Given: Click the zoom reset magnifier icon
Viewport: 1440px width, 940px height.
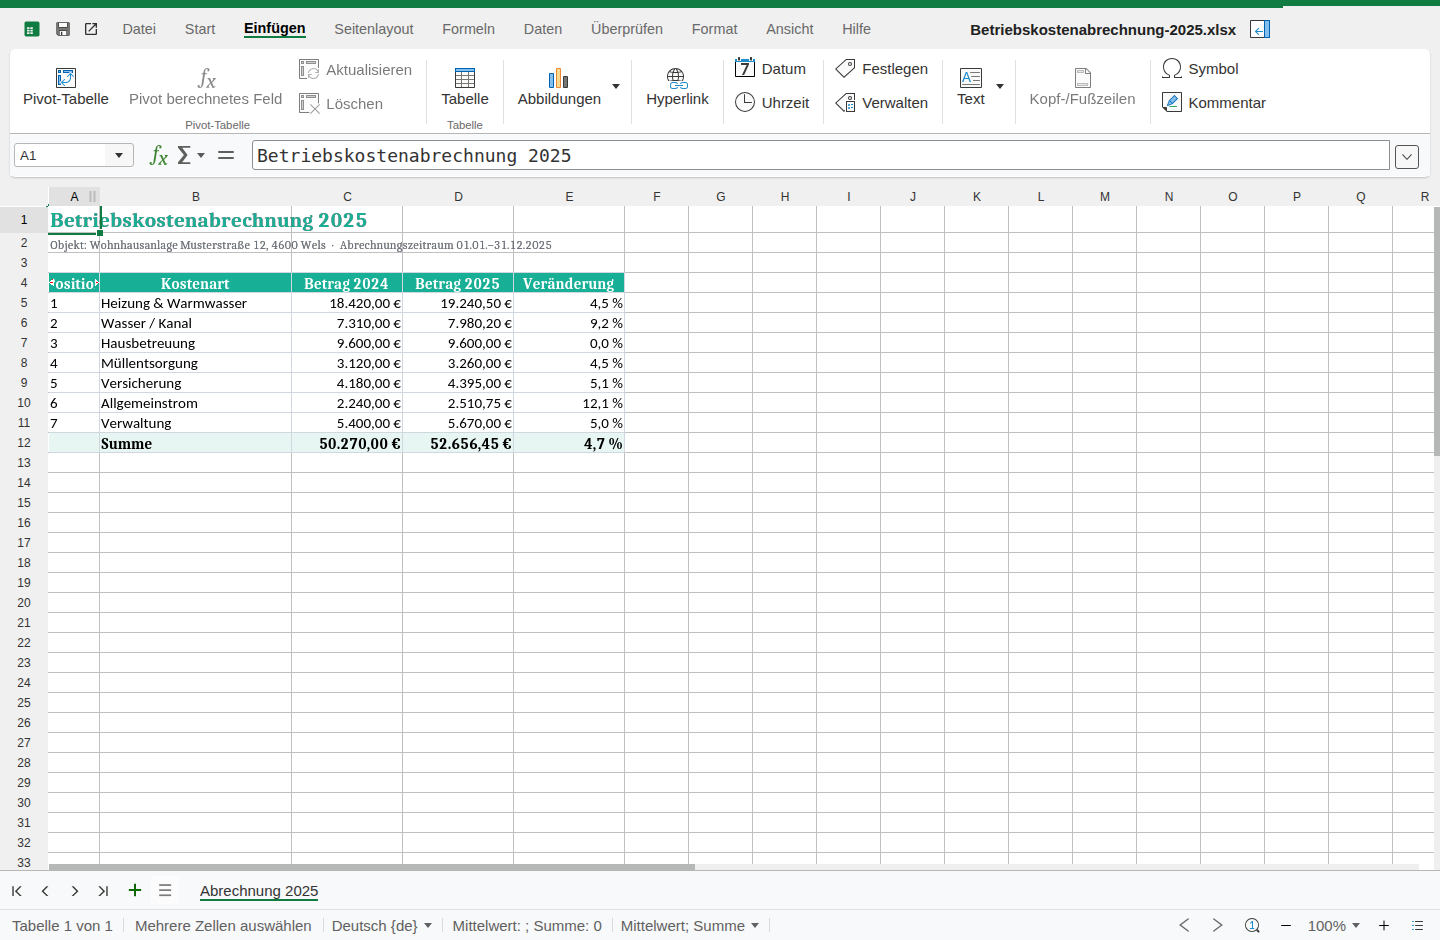Looking at the screenshot, I should pyautogui.click(x=1252, y=925).
